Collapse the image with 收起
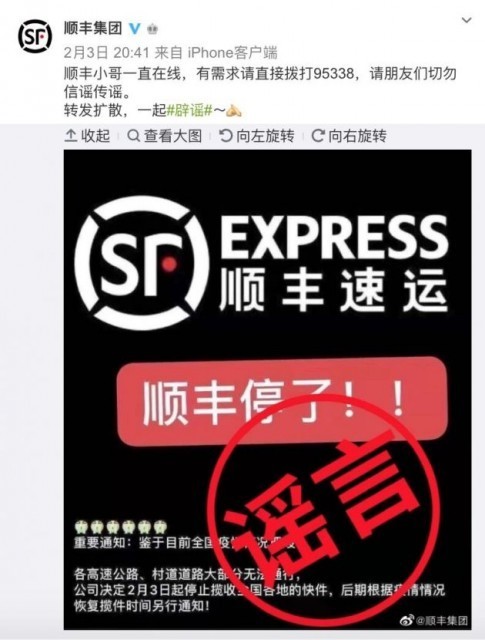 click(x=87, y=136)
